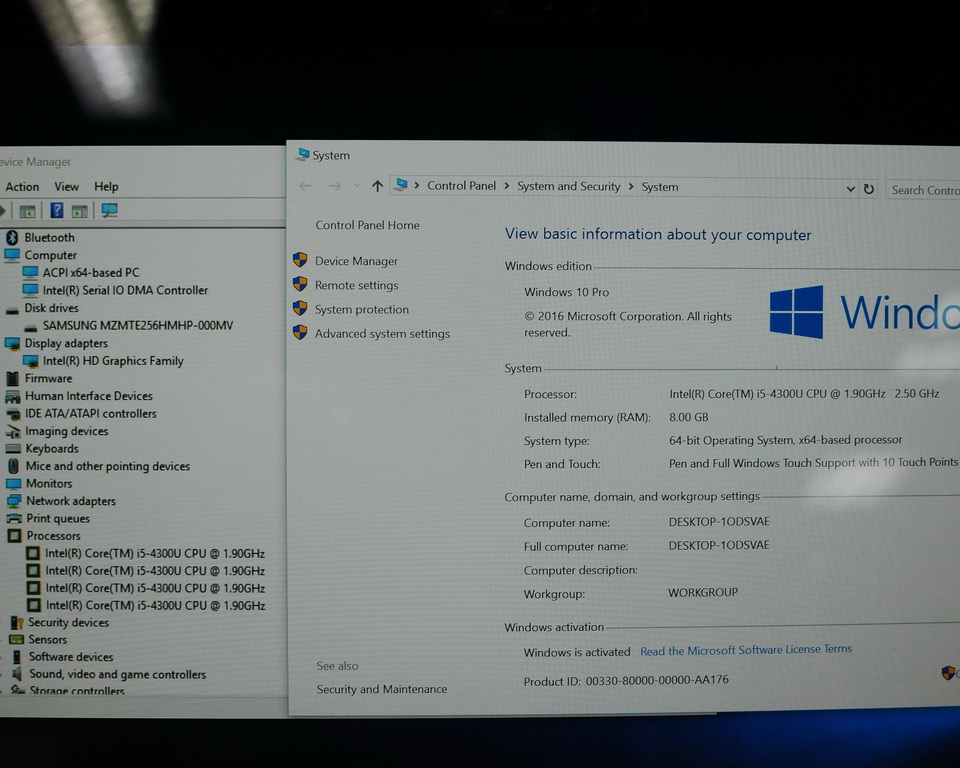This screenshot has width=960, height=768.
Task: Click the Keyboards category icon
Action: pos(13,449)
